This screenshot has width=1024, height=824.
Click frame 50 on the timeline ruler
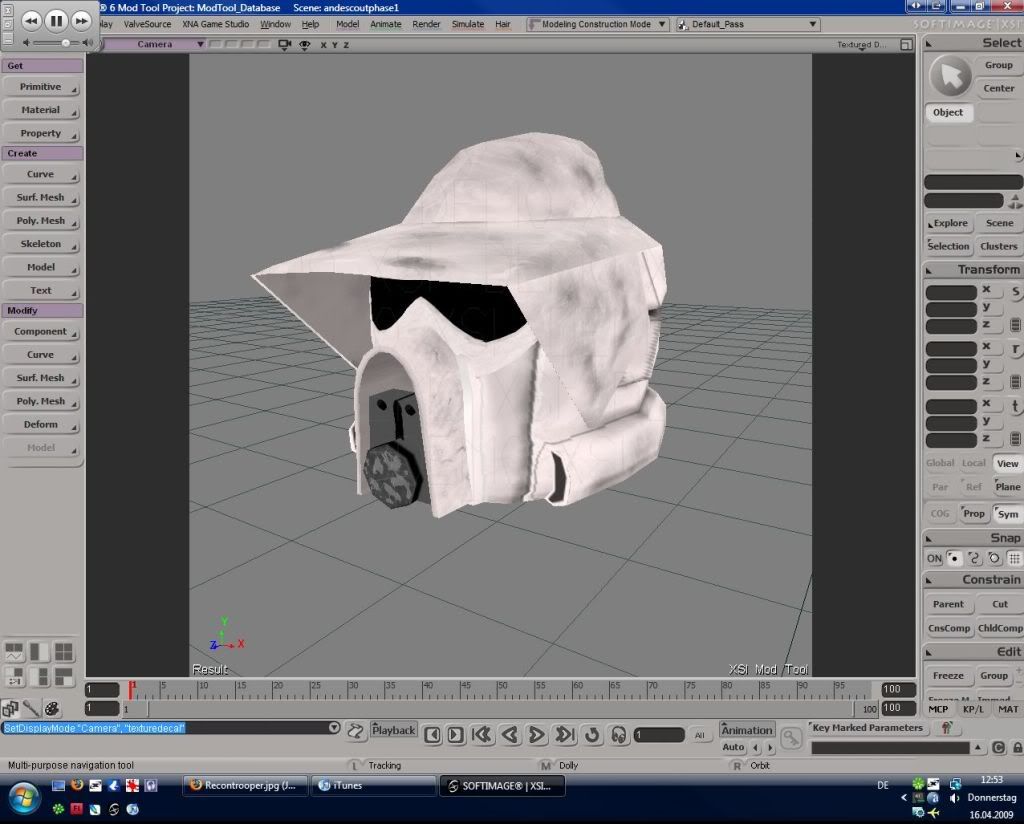502,688
